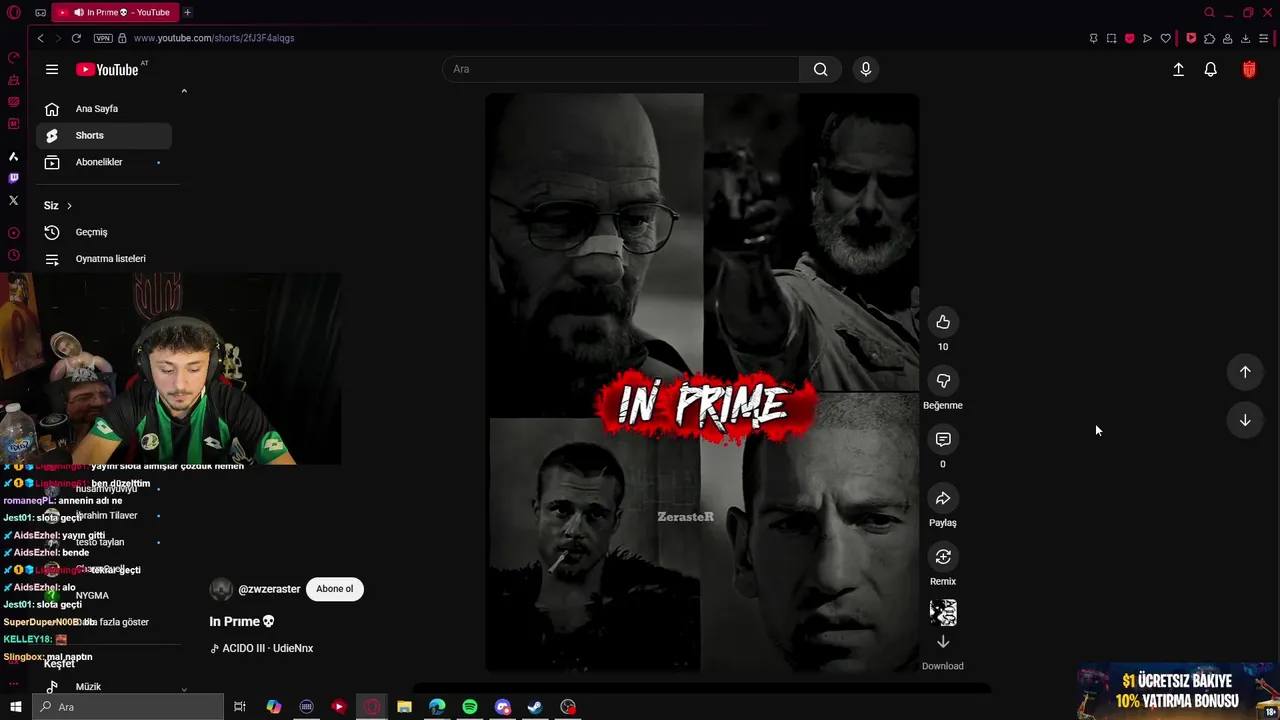Image resolution: width=1280 pixels, height=720 pixels.
Task: Open Microsoft Edge from the taskbar
Action: coord(437,707)
